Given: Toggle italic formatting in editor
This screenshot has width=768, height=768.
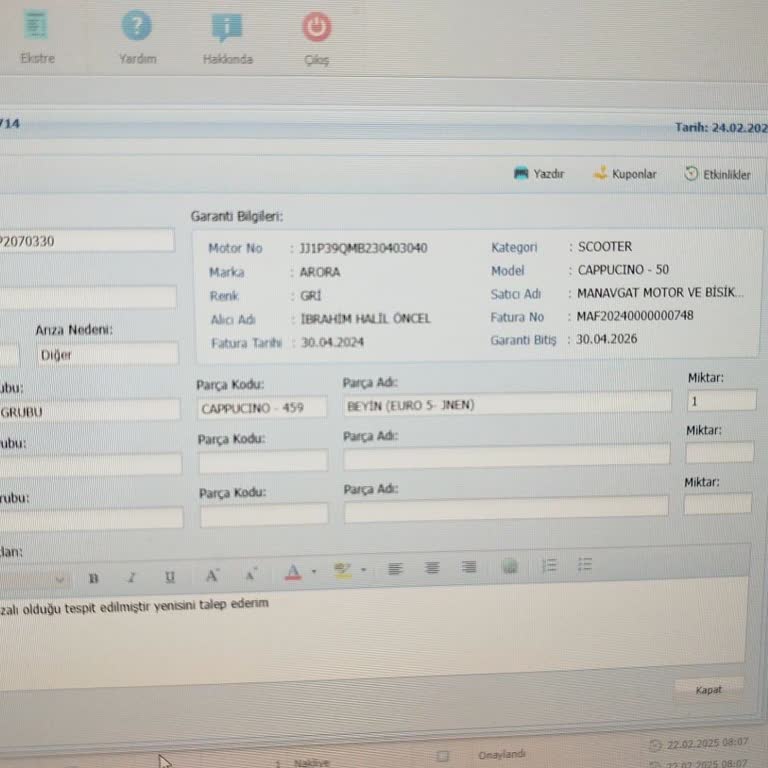Looking at the screenshot, I should [x=131, y=577].
